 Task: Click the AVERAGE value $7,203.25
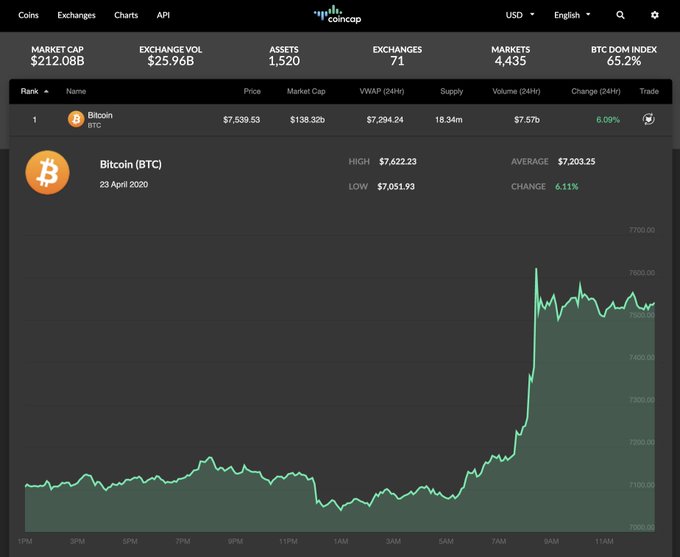(x=576, y=161)
